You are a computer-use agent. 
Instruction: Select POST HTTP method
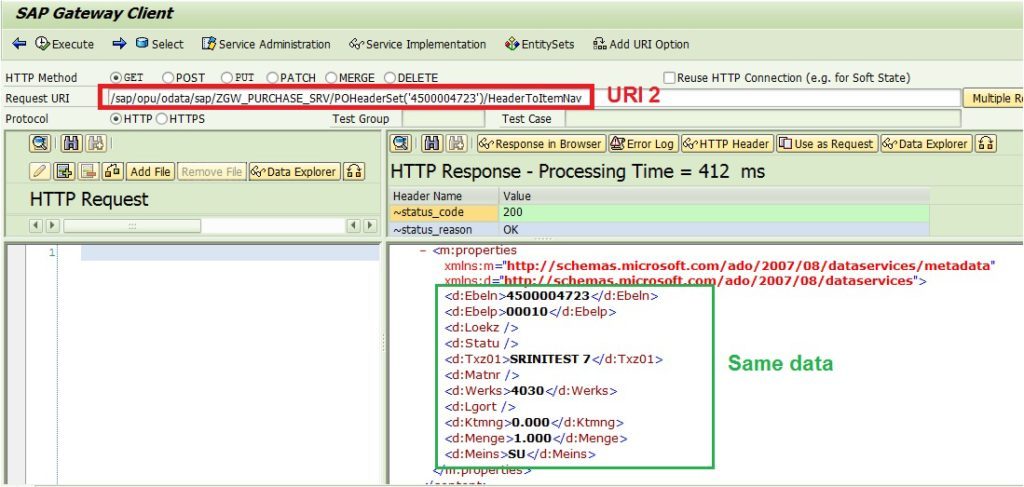click(x=167, y=78)
